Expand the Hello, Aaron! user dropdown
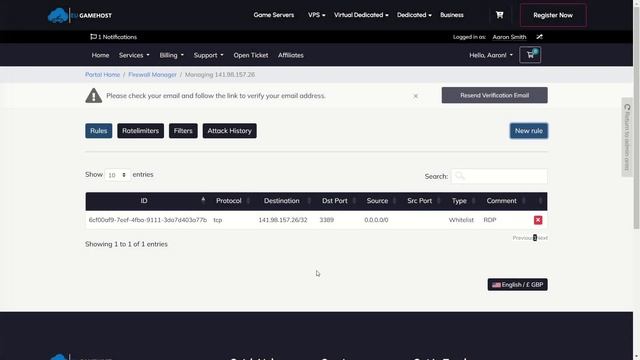 click(x=491, y=55)
